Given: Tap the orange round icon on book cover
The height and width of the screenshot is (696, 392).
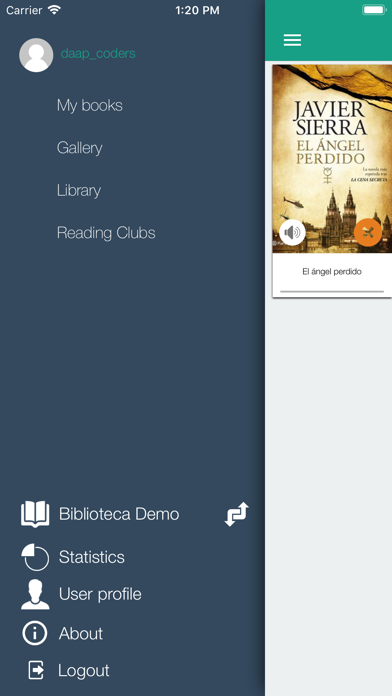Looking at the screenshot, I should [x=368, y=232].
